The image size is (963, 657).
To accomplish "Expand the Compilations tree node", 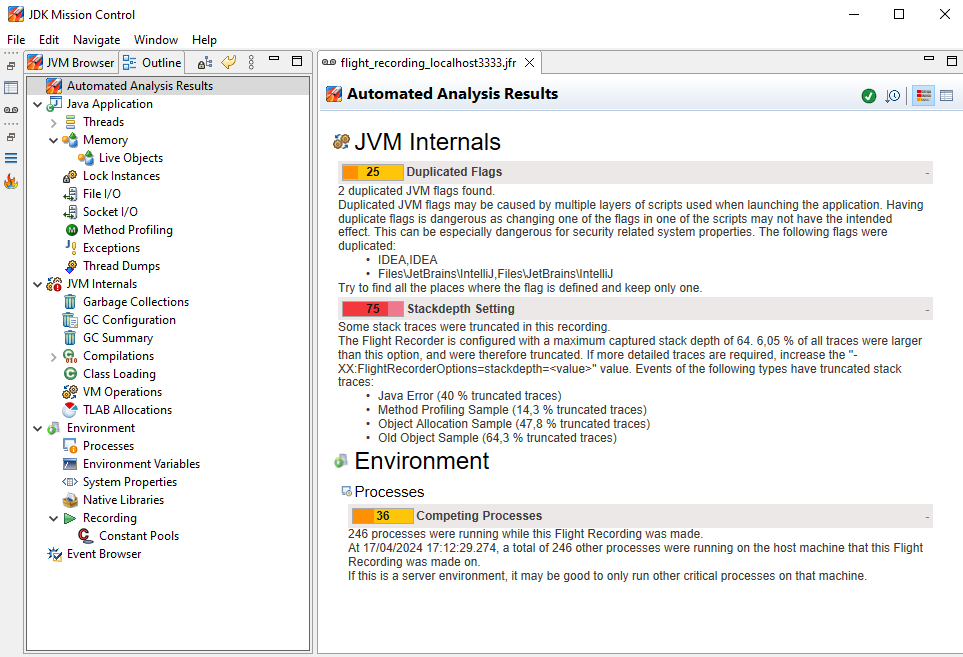I will click(x=53, y=357).
